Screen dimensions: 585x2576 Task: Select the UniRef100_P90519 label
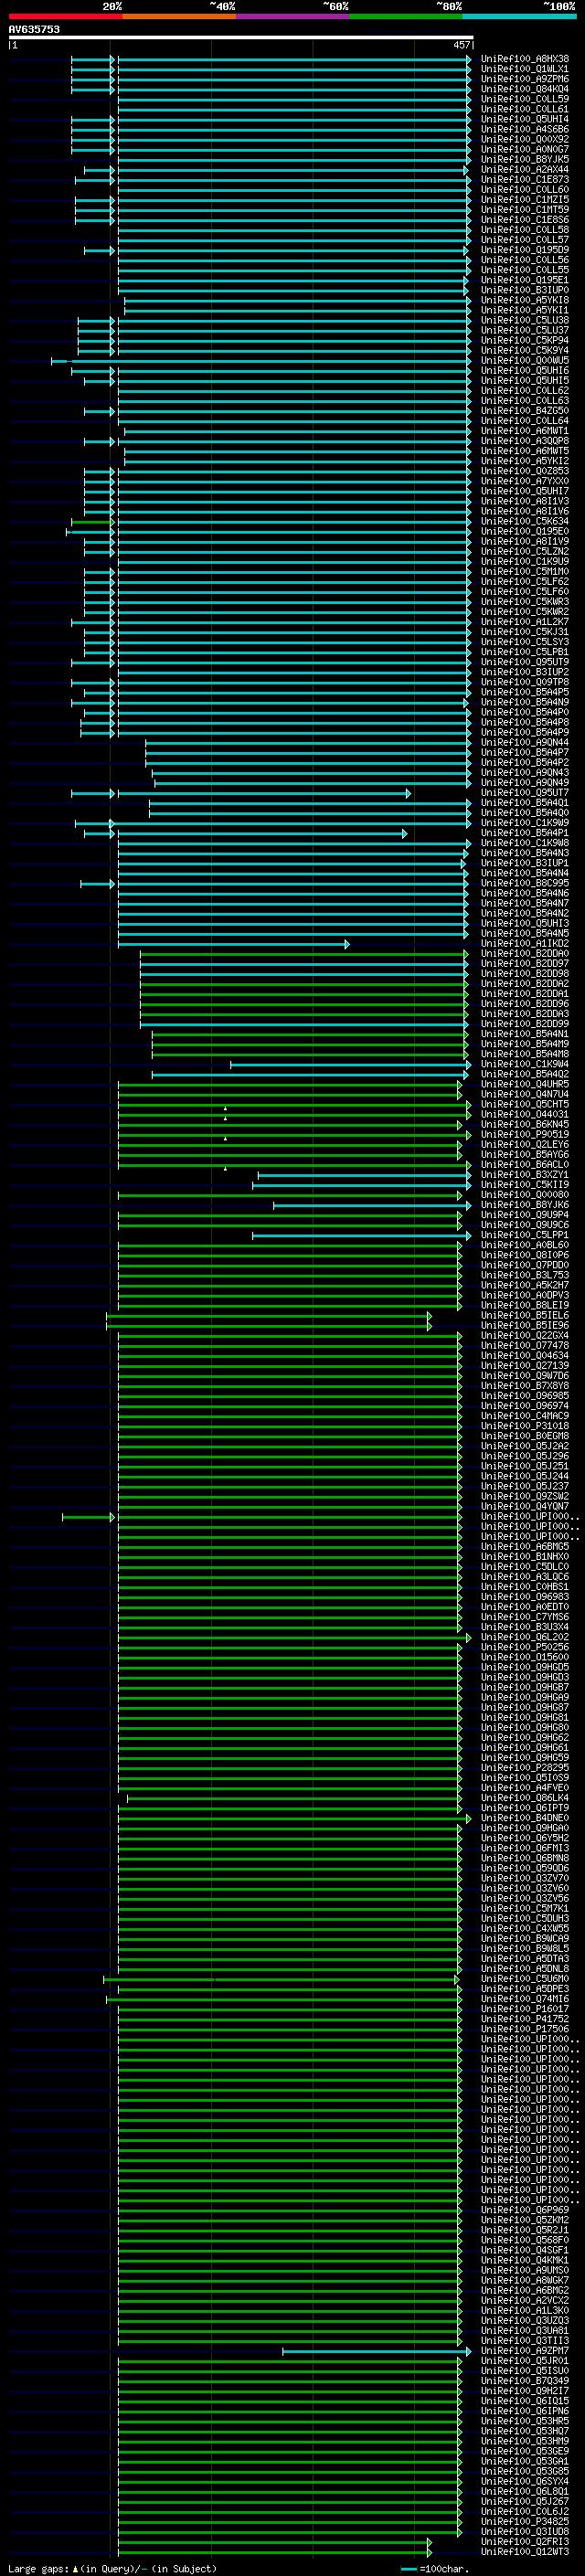point(525,1134)
